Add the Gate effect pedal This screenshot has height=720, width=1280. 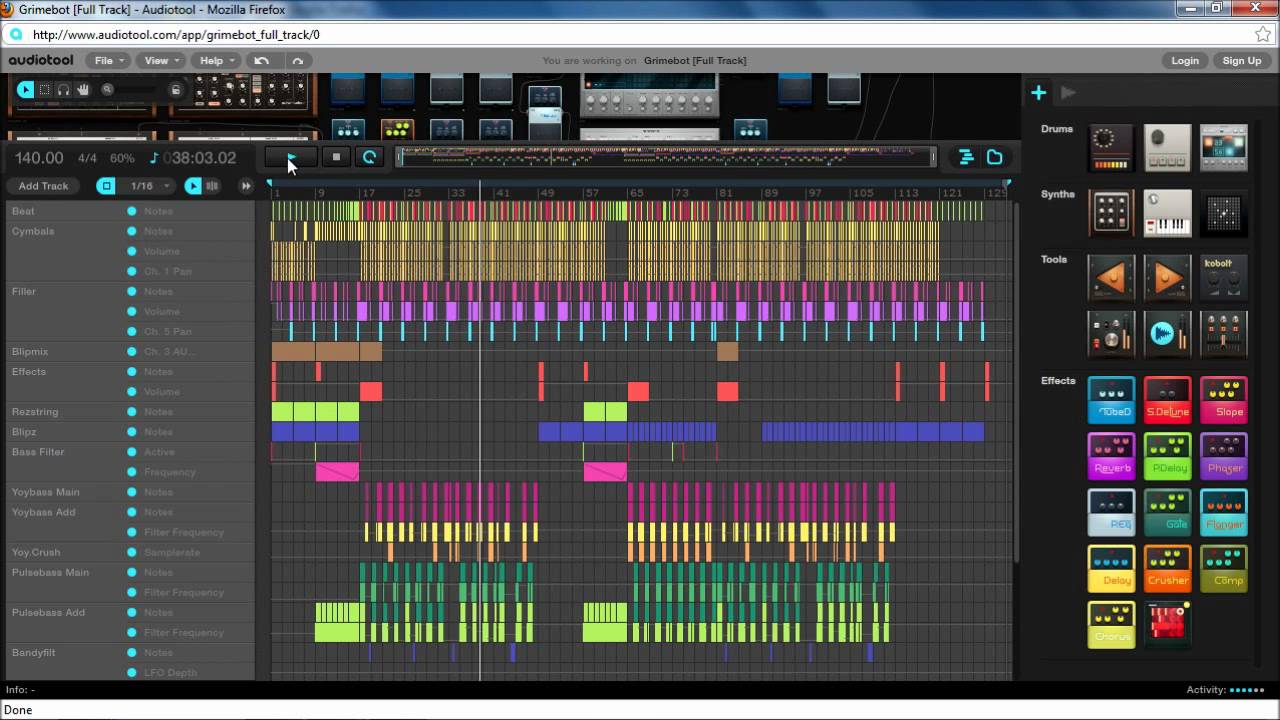tap(1167, 512)
